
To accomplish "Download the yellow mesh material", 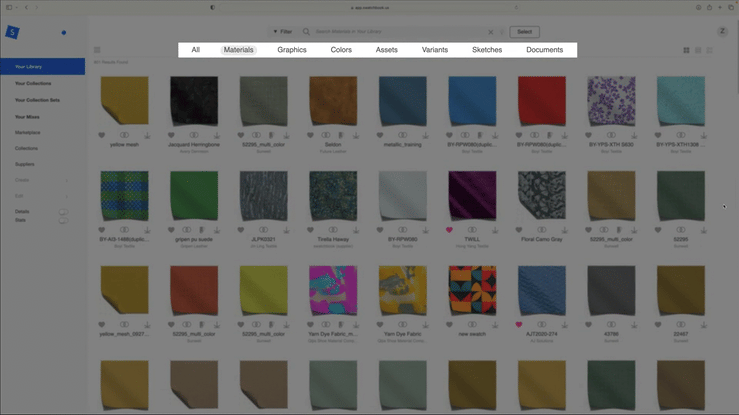I will [147, 136].
